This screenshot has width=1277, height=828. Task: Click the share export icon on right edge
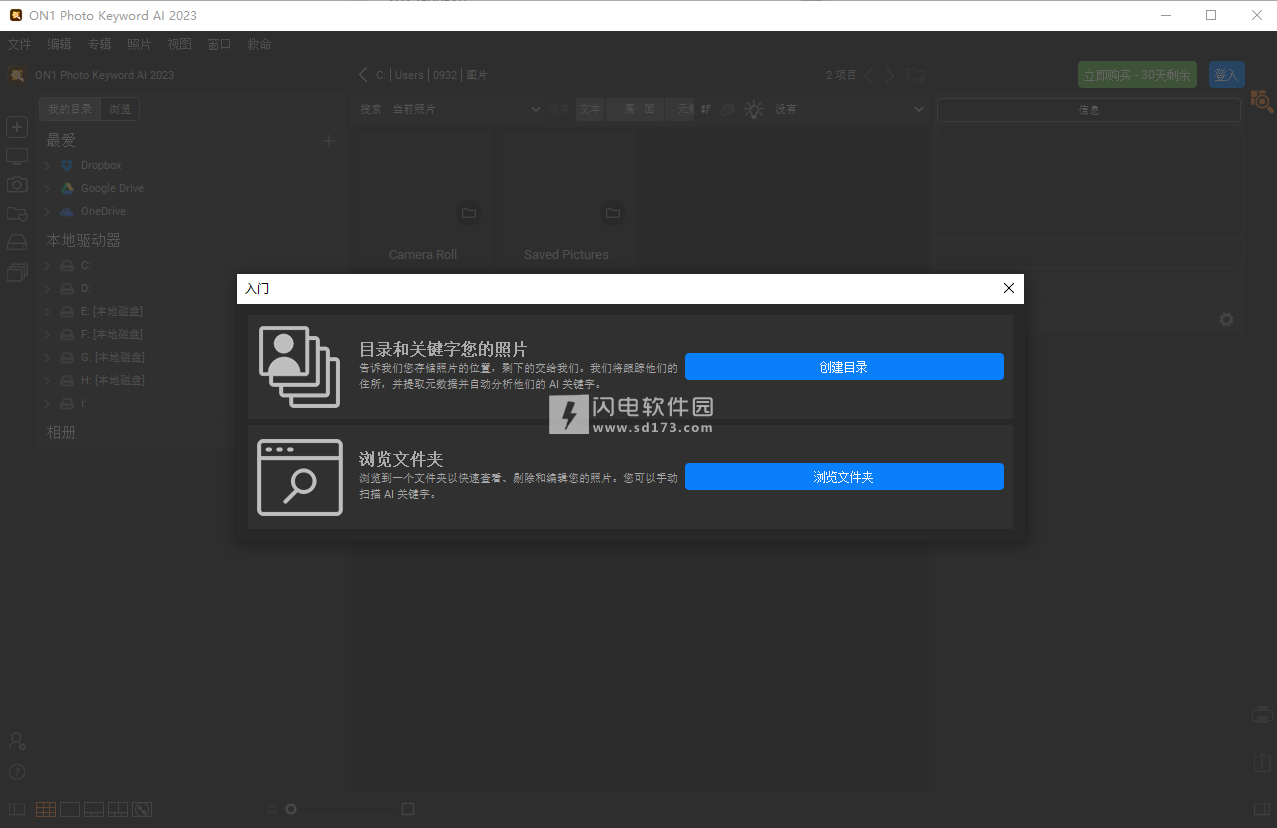[x=1262, y=762]
